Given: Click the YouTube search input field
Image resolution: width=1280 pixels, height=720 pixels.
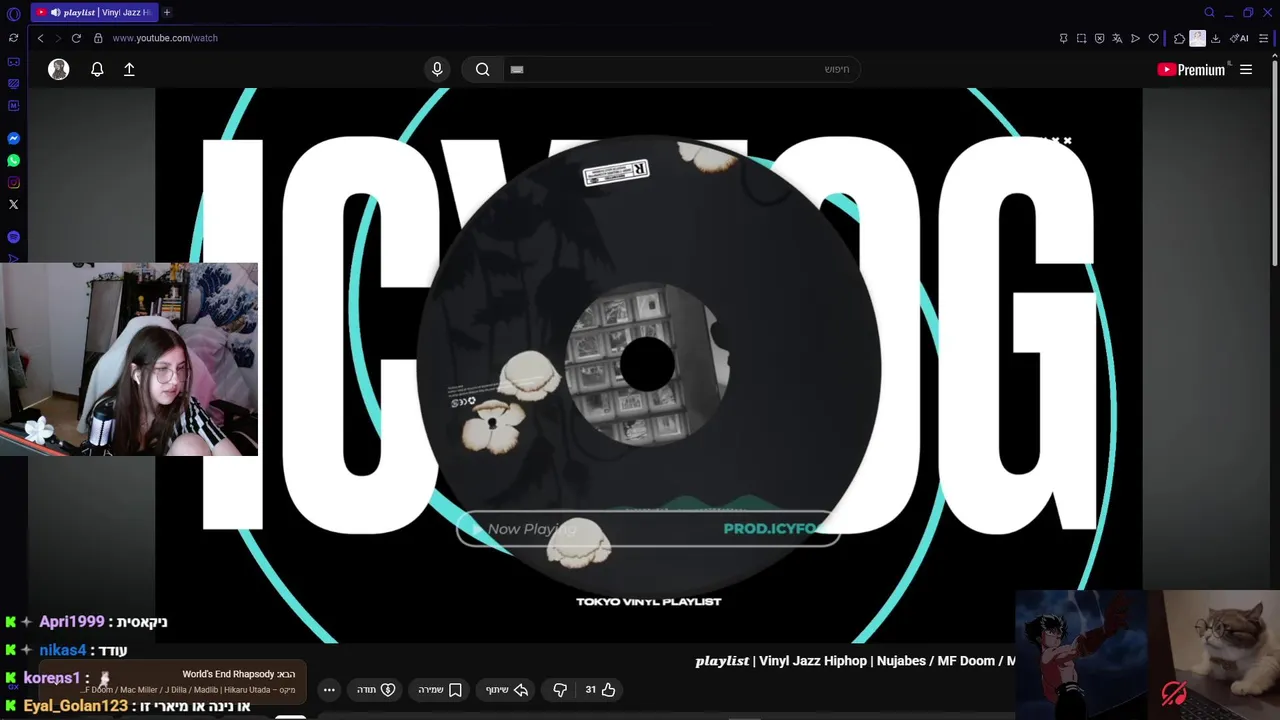Looking at the screenshot, I should (680, 69).
